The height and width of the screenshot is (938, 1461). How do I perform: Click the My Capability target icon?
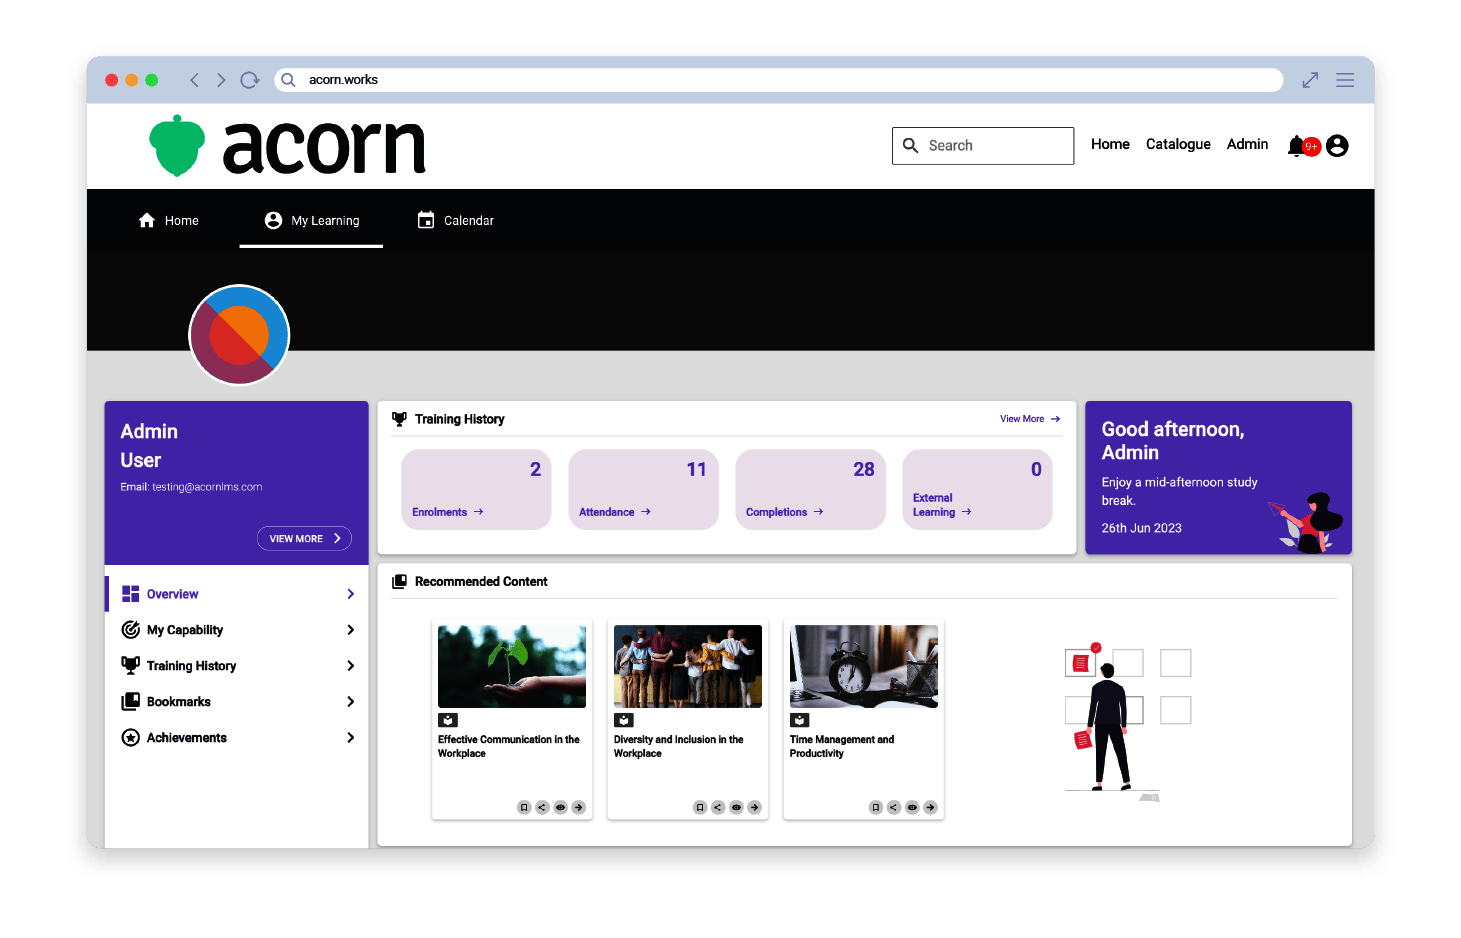pyautogui.click(x=130, y=629)
